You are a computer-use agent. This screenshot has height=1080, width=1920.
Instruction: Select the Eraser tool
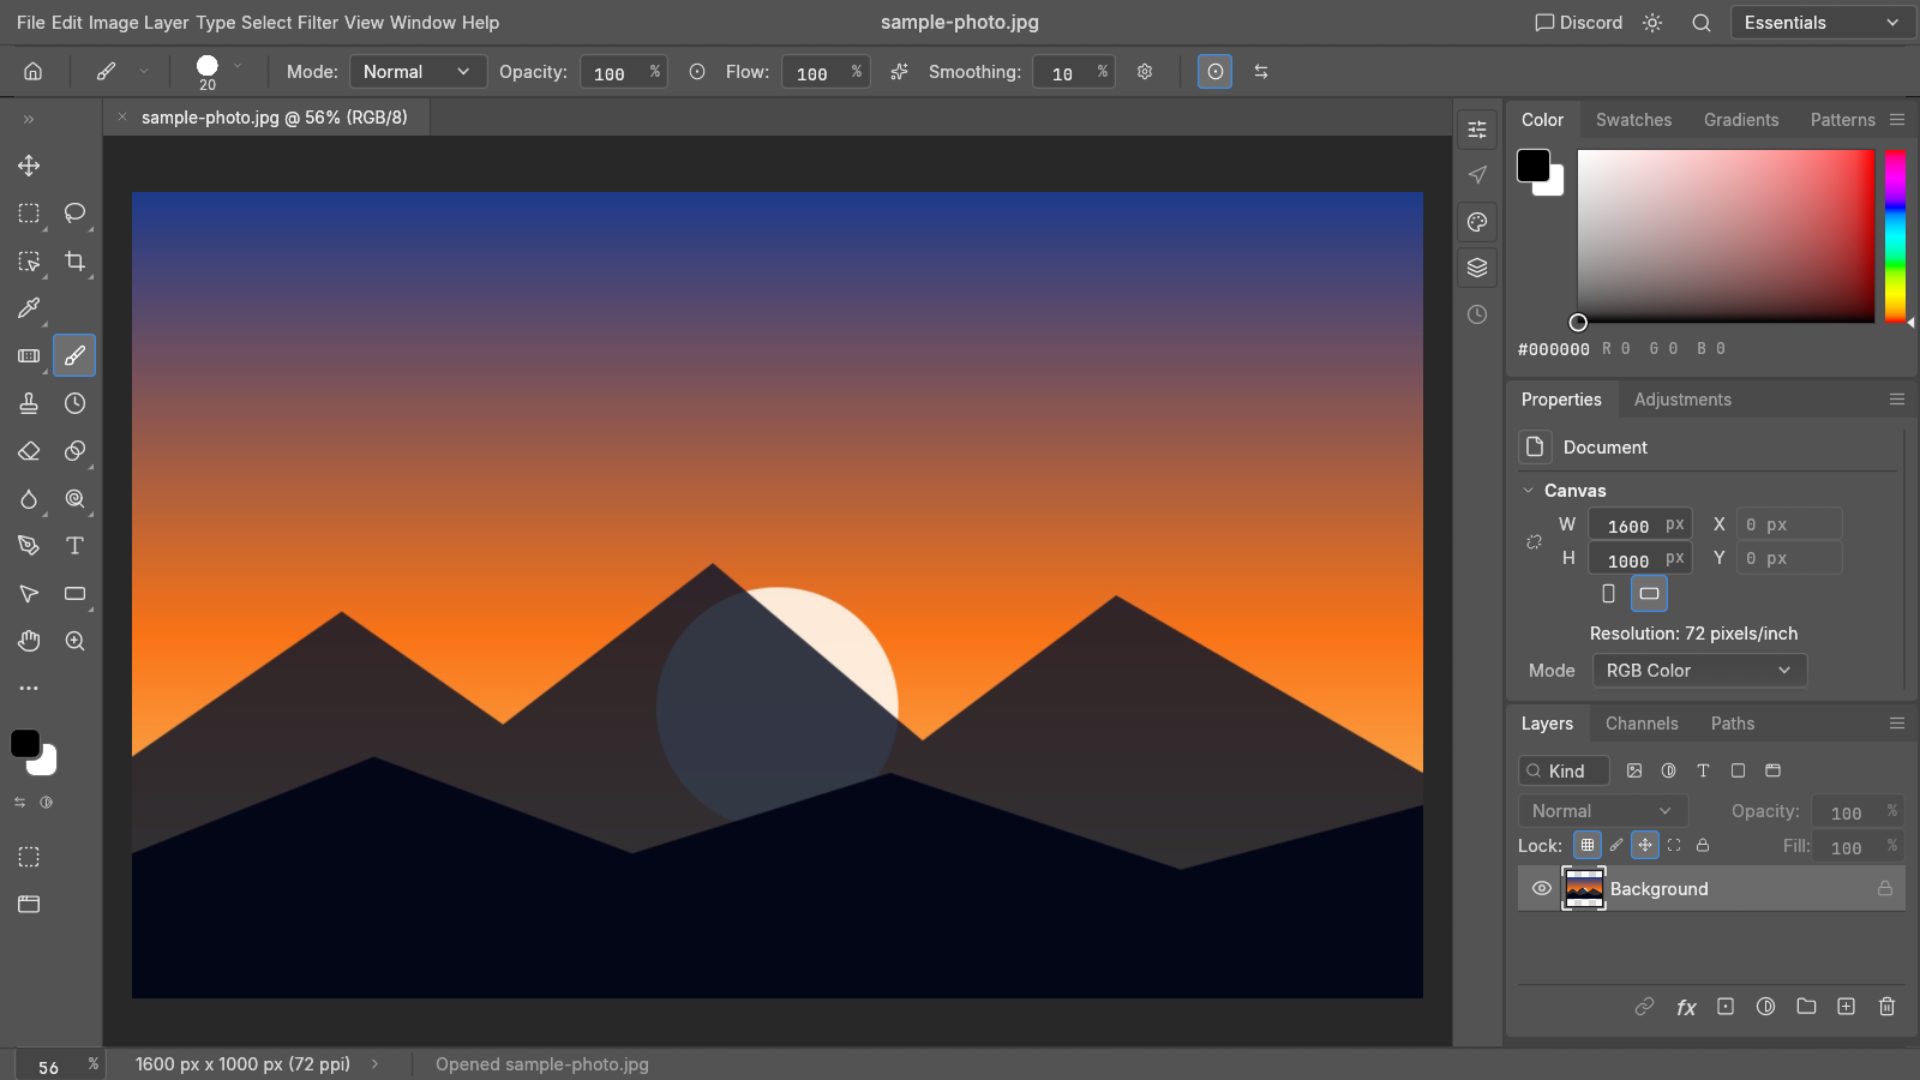pyautogui.click(x=29, y=451)
